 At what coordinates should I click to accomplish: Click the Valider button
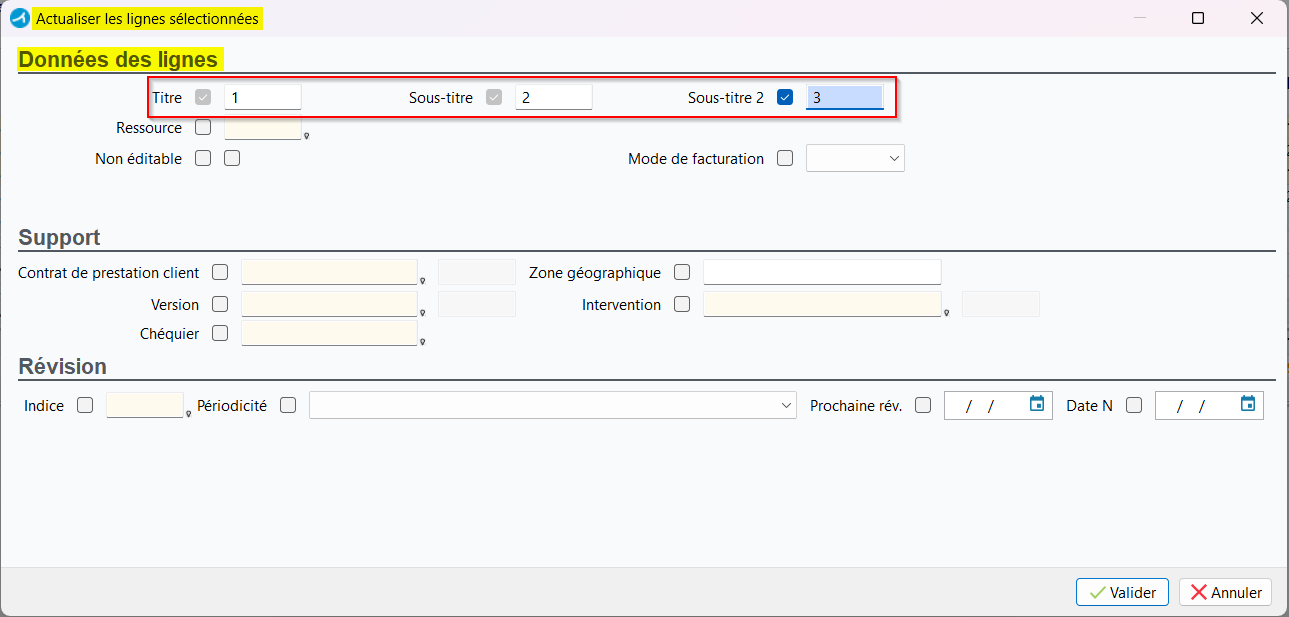click(x=1122, y=592)
